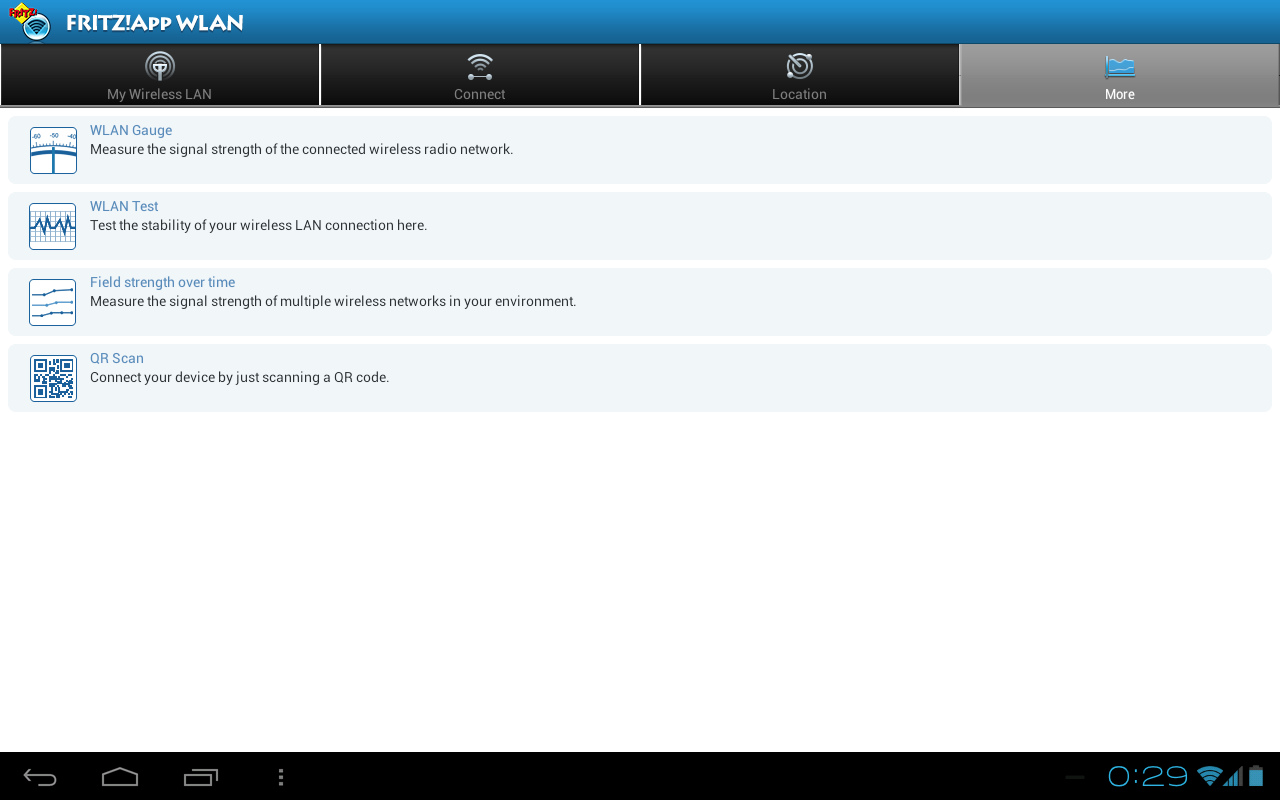Tap the battery icon in status bar
This screenshot has height=800, width=1280.
[x=1256, y=776]
